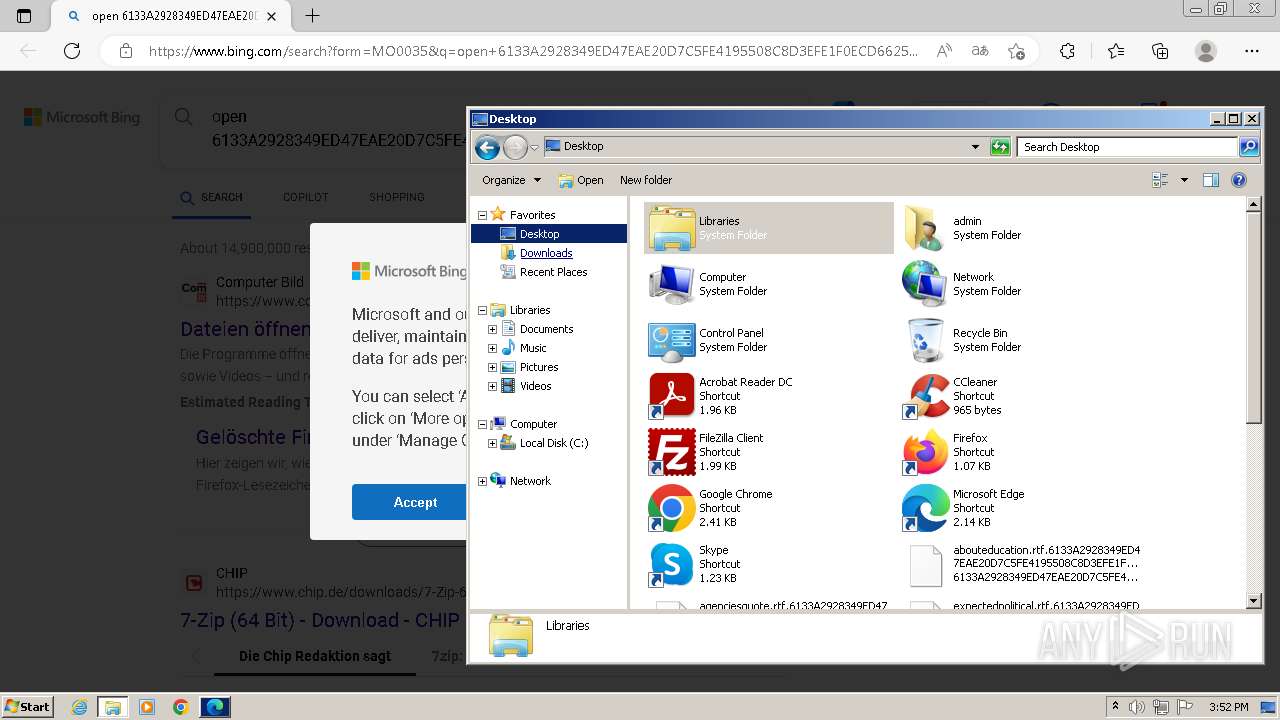This screenshot has width=1280, height=720.
Task: Open Dateien öffnen search result link
Action: pos(245,329)
